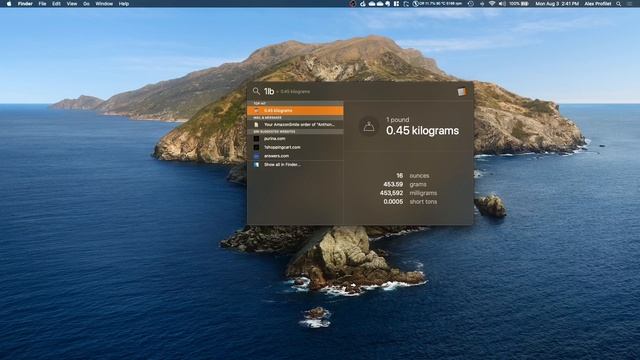Click the Finder icon beside Show all
The height and width of the screenshot is (360, 640).
pyautogui.click(x=256, y=164)
